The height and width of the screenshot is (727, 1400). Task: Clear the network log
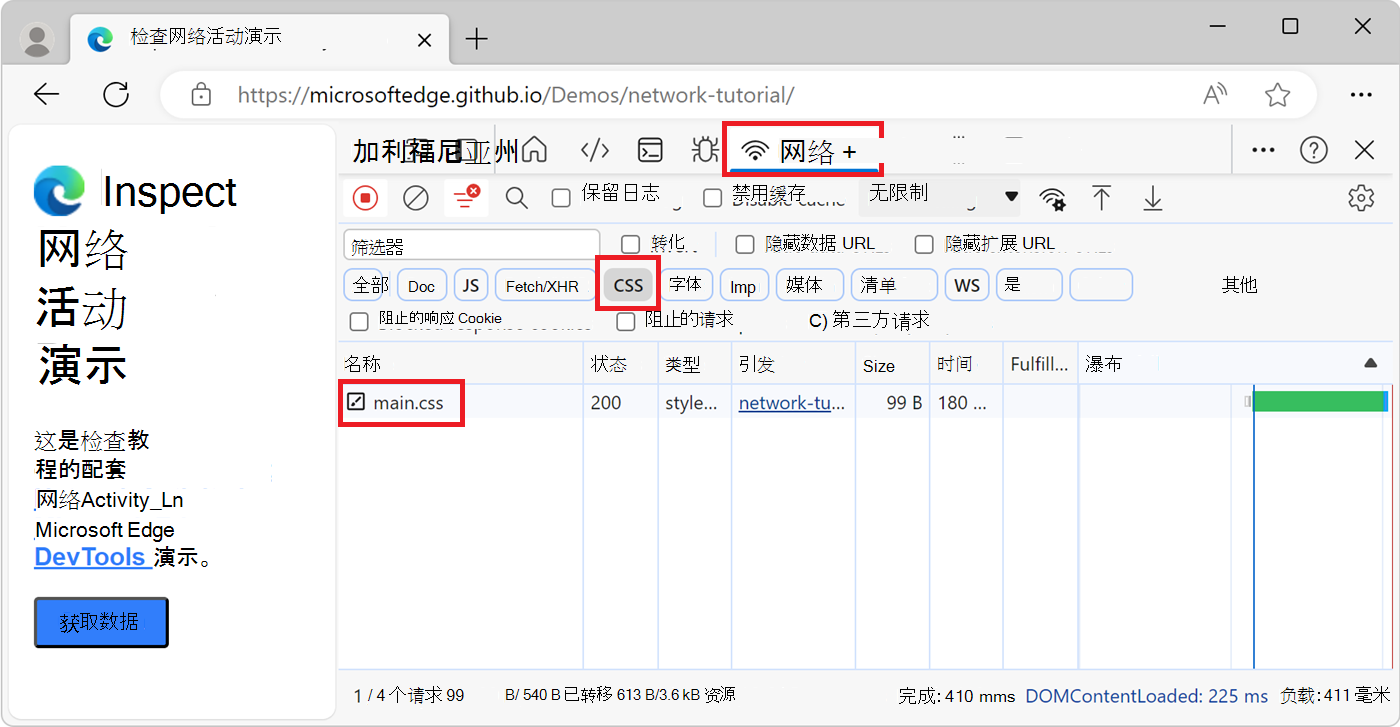point(416,198)
